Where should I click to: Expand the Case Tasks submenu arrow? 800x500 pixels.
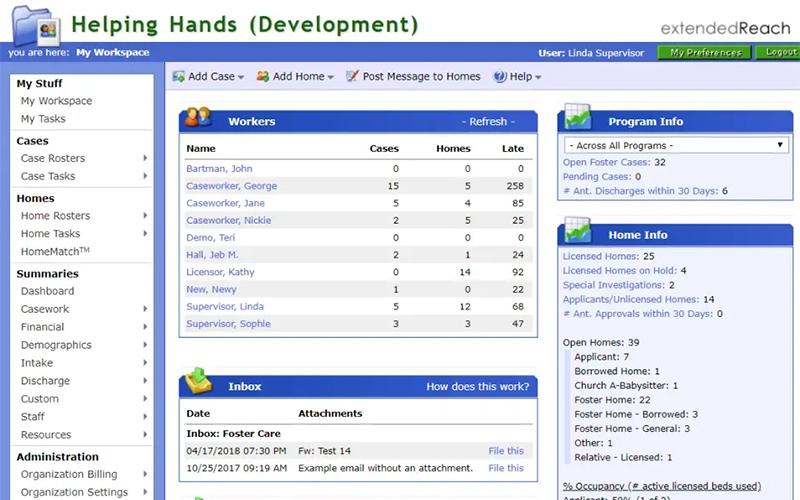(x=145, y=176)
